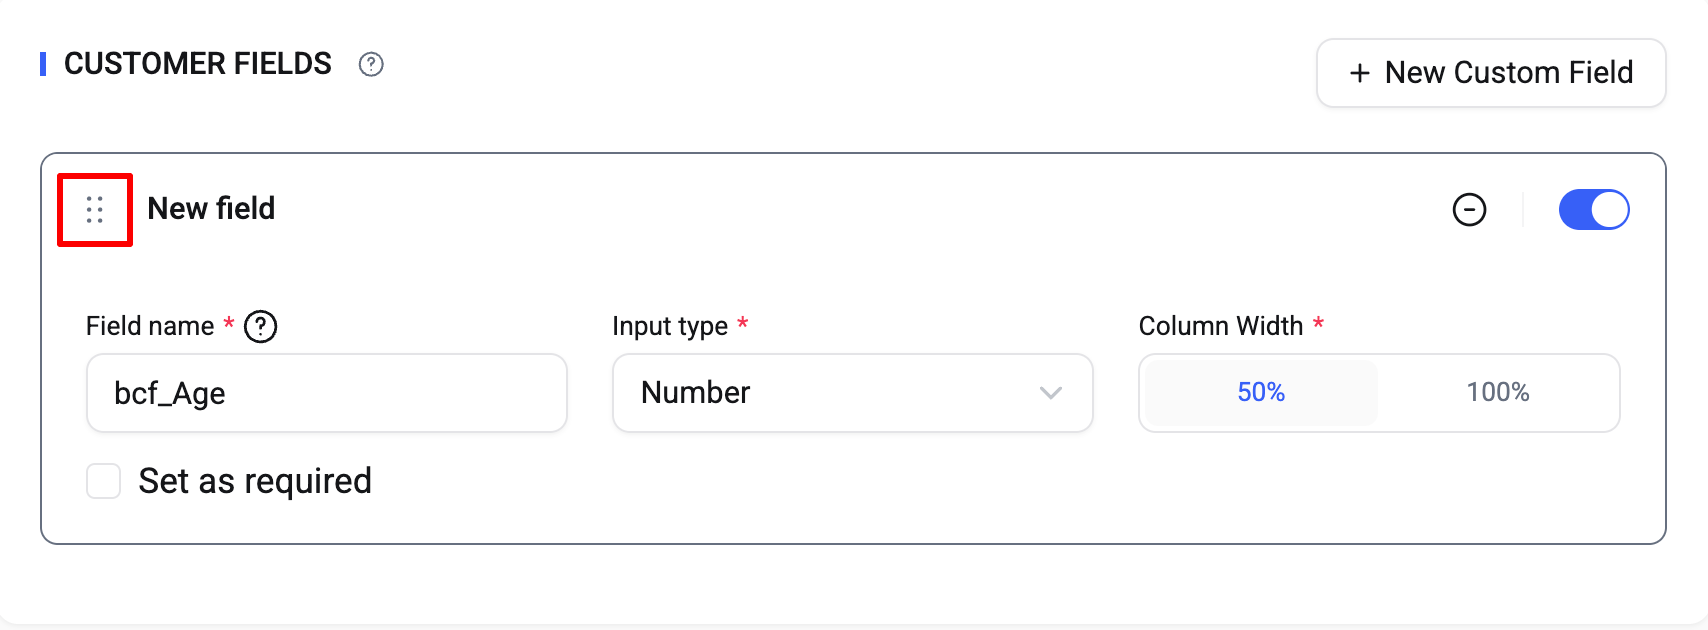The image size is (1708, 630).
Task: Add a field via New Custom Field button
Action: click(x=1491, y=73)
